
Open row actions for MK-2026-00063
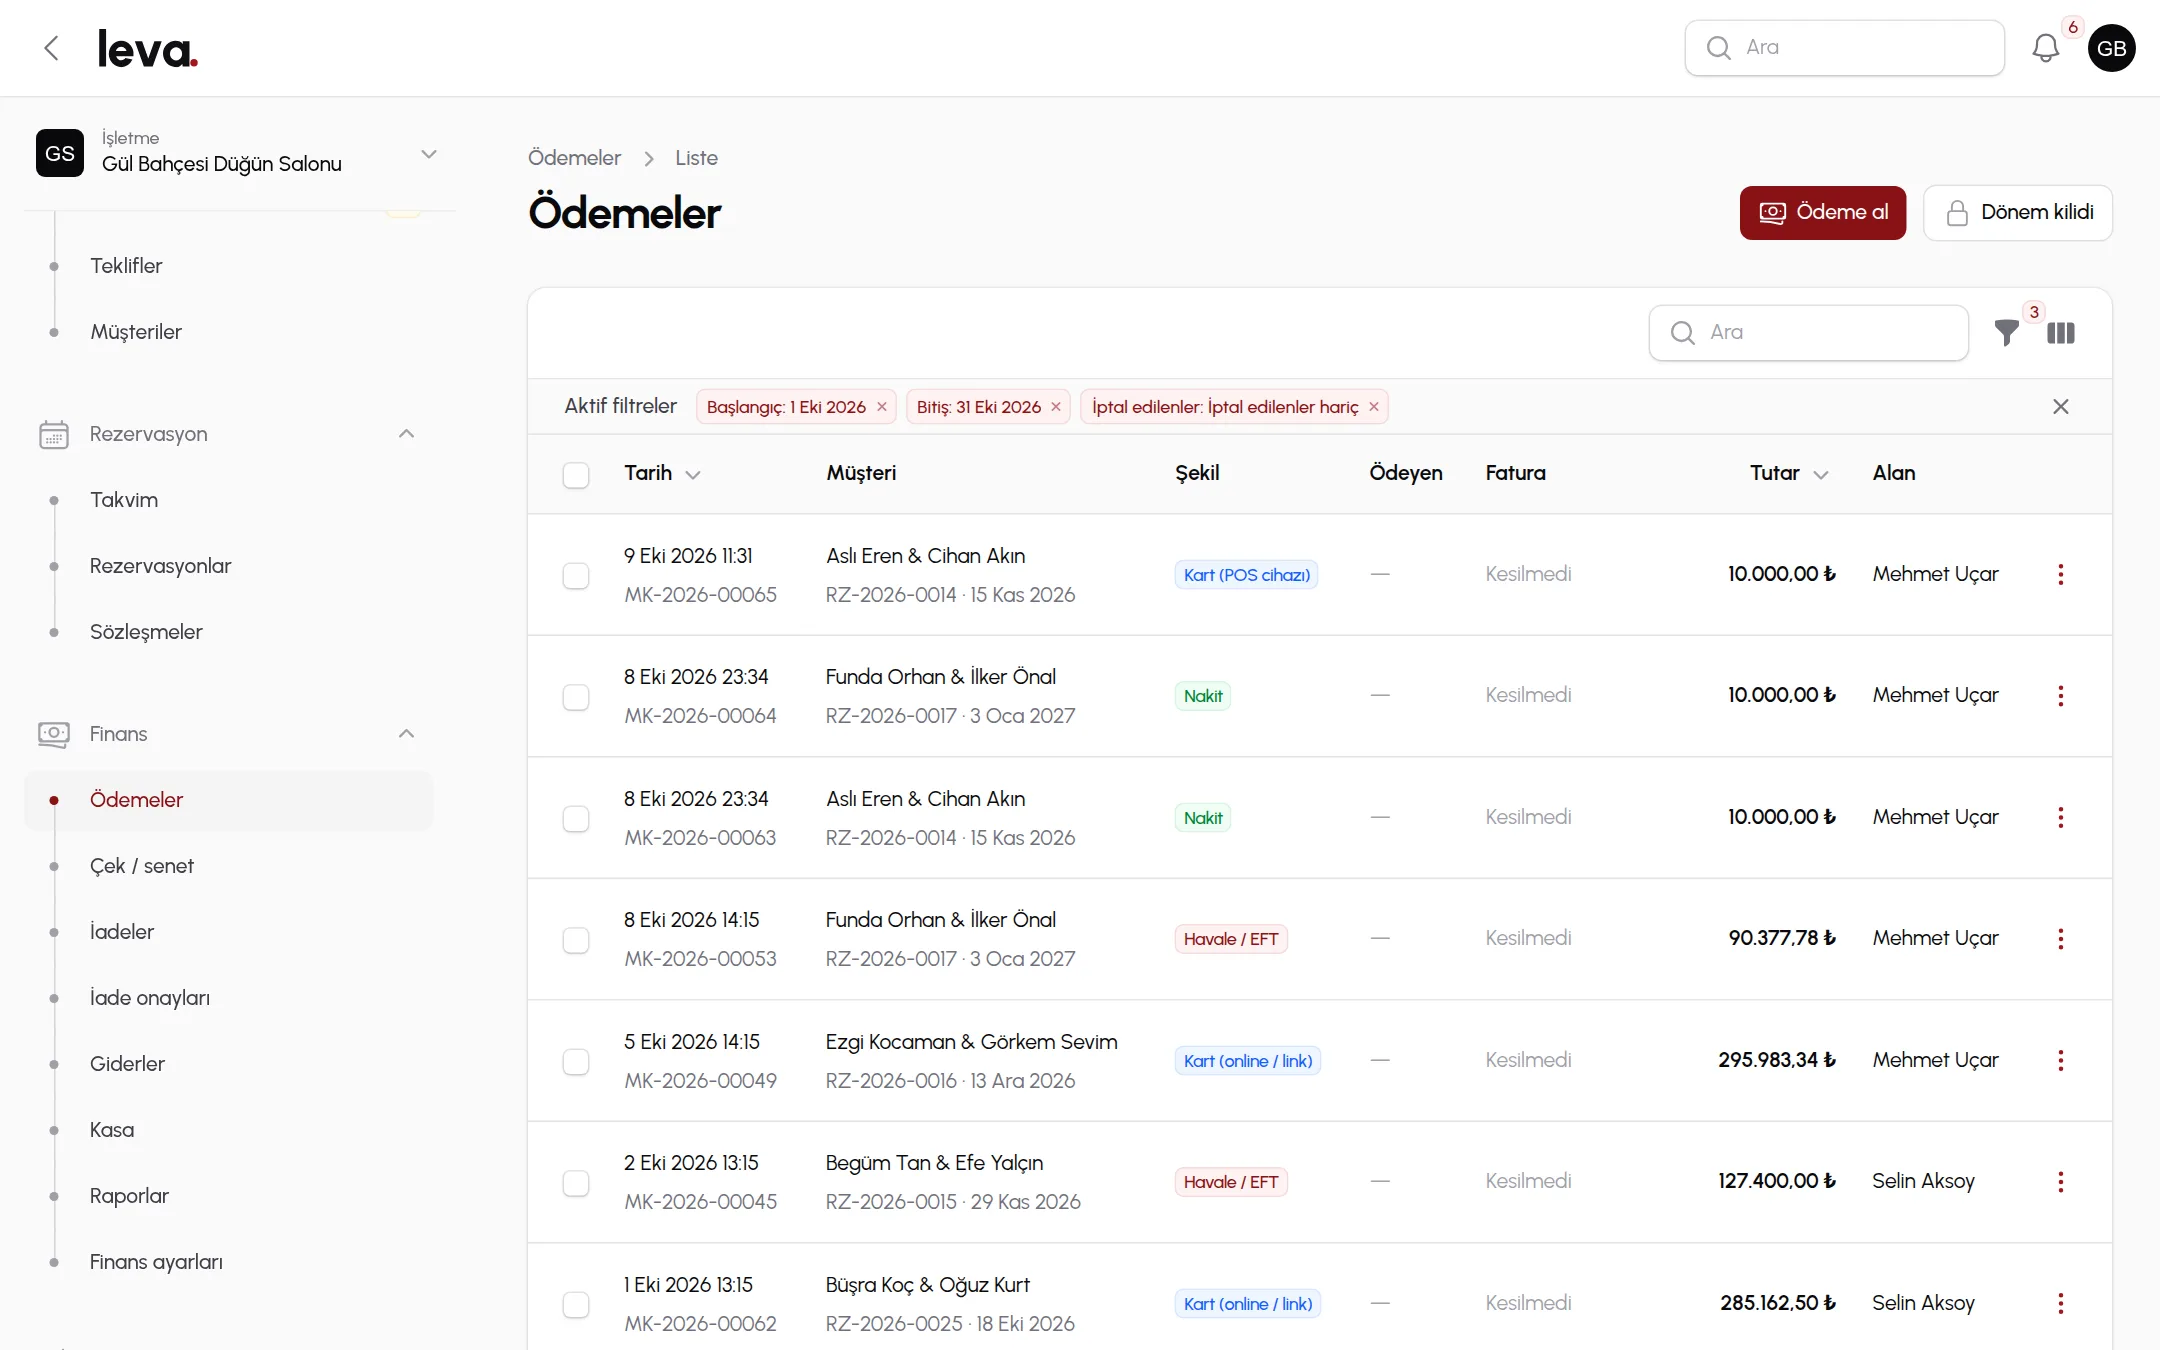point(2061,818)
